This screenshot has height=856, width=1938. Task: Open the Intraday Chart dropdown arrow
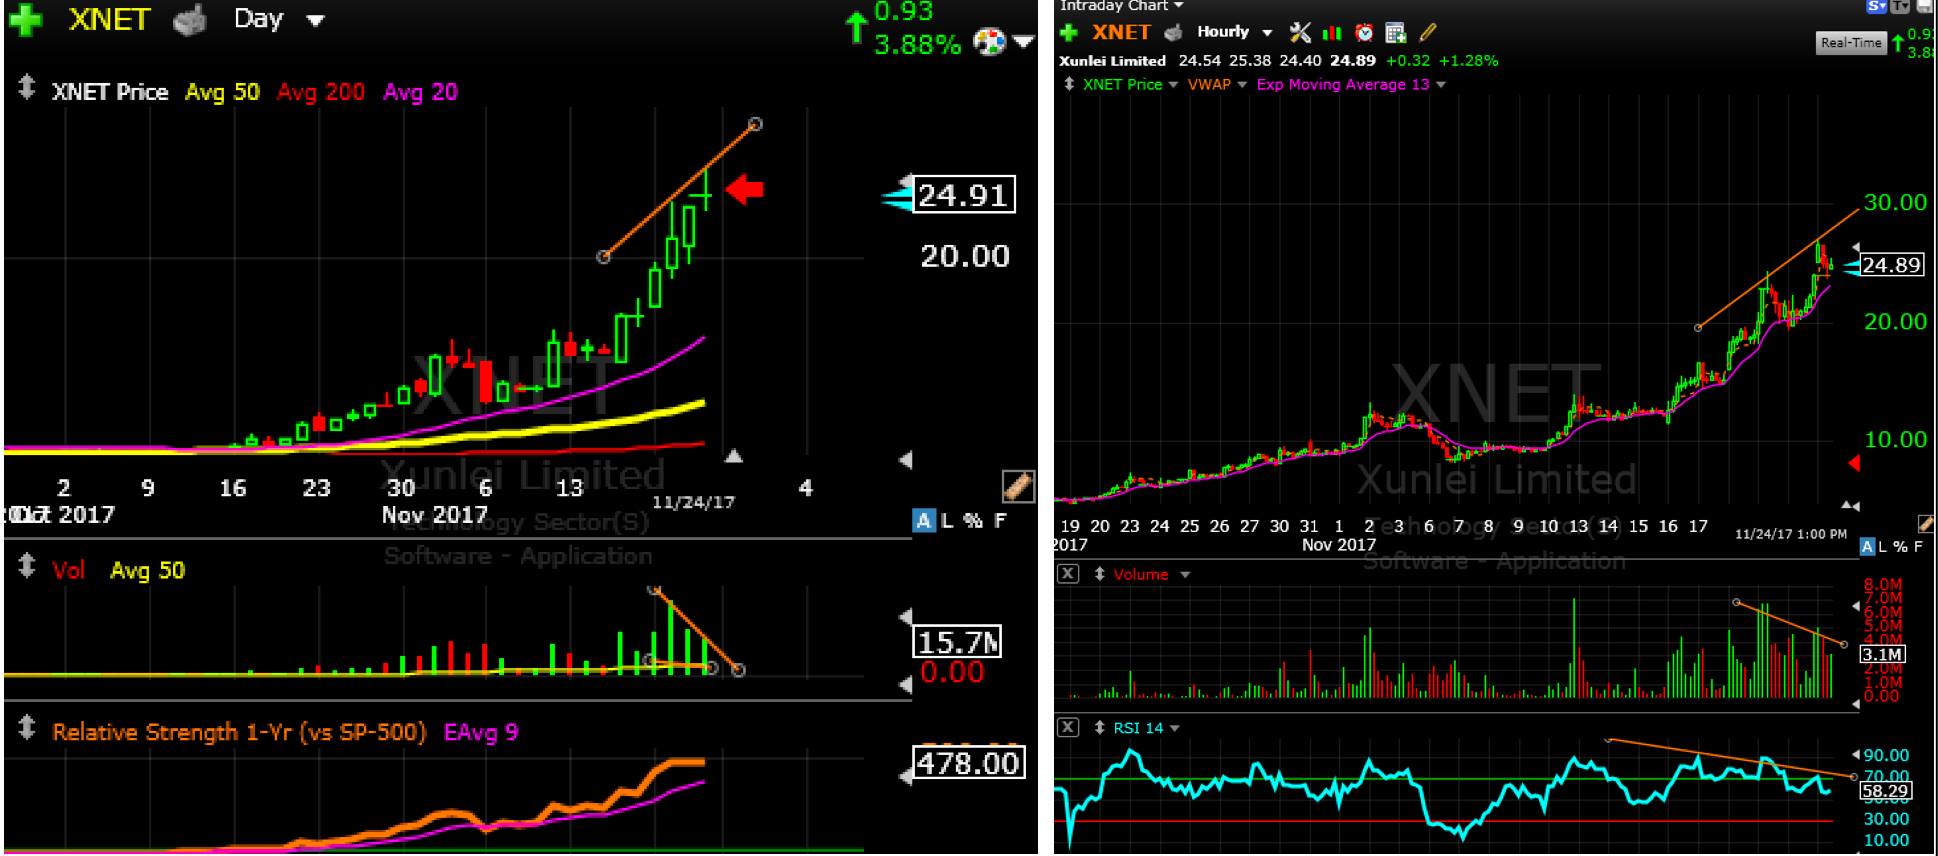point(1179,6)
